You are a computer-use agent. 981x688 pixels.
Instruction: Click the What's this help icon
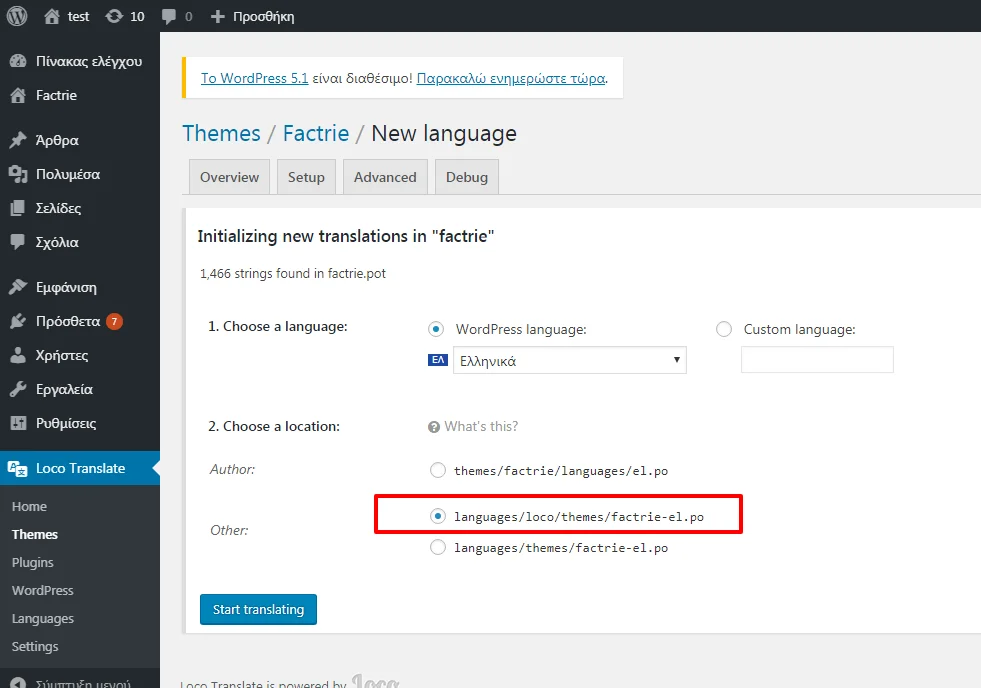pyautogui.click(x=434, y=427)
